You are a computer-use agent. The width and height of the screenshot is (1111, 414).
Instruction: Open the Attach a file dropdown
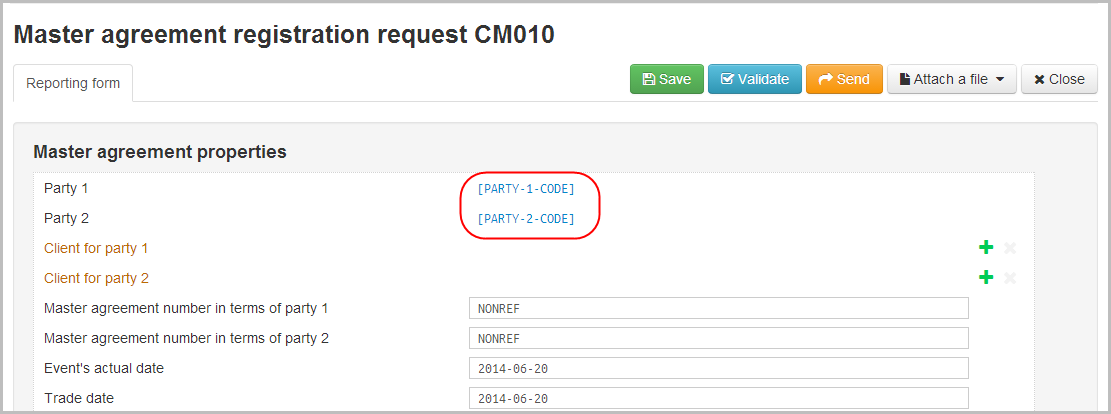951,79
